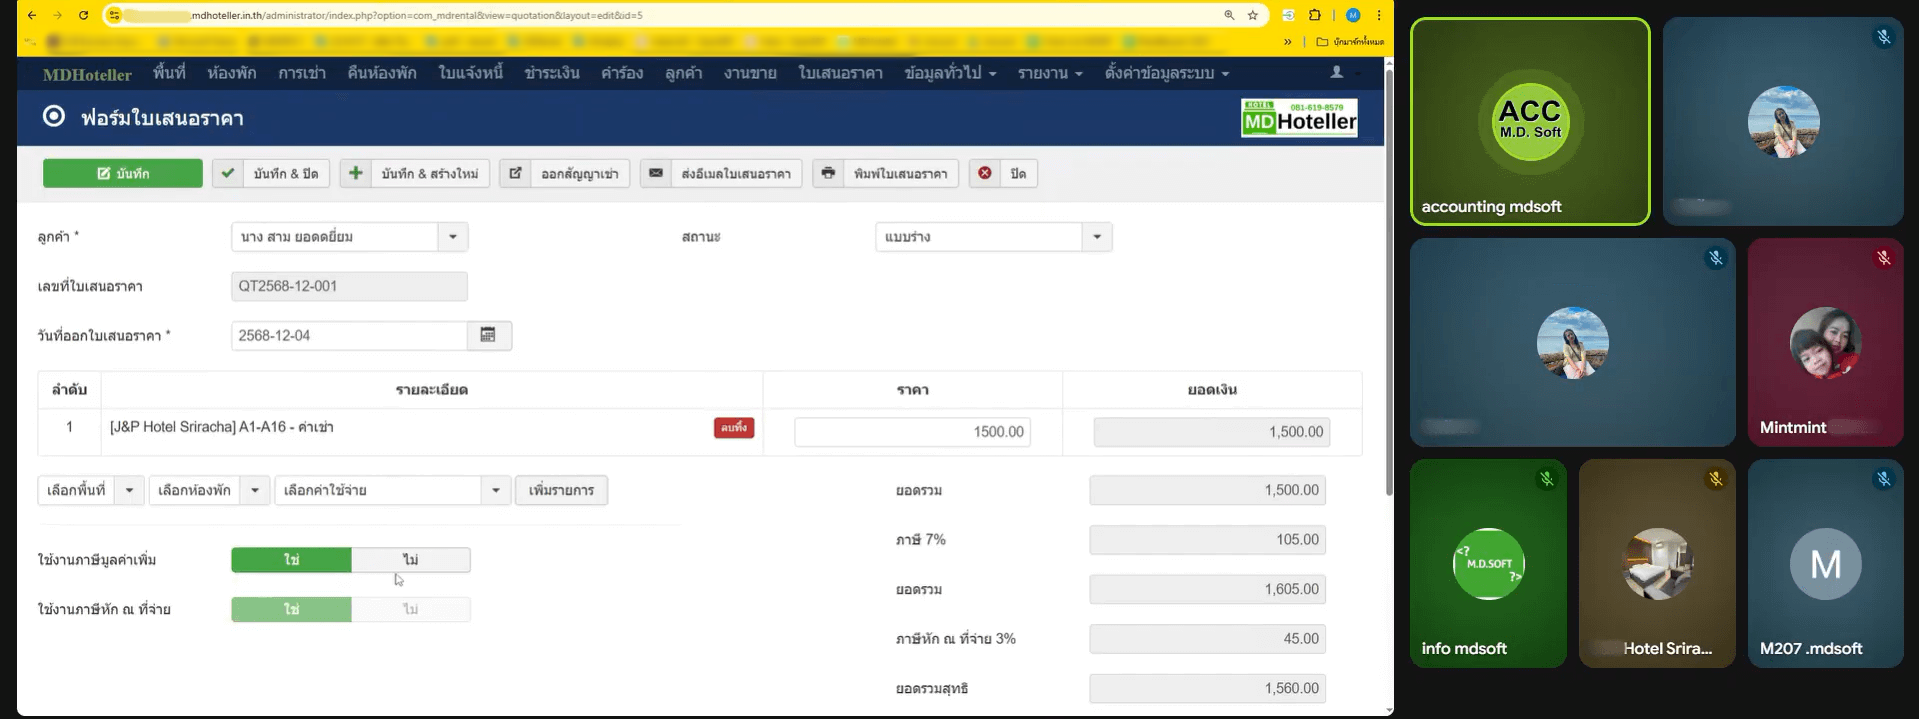Click the เพิ่มรายการ add item button

click(561, 490)
